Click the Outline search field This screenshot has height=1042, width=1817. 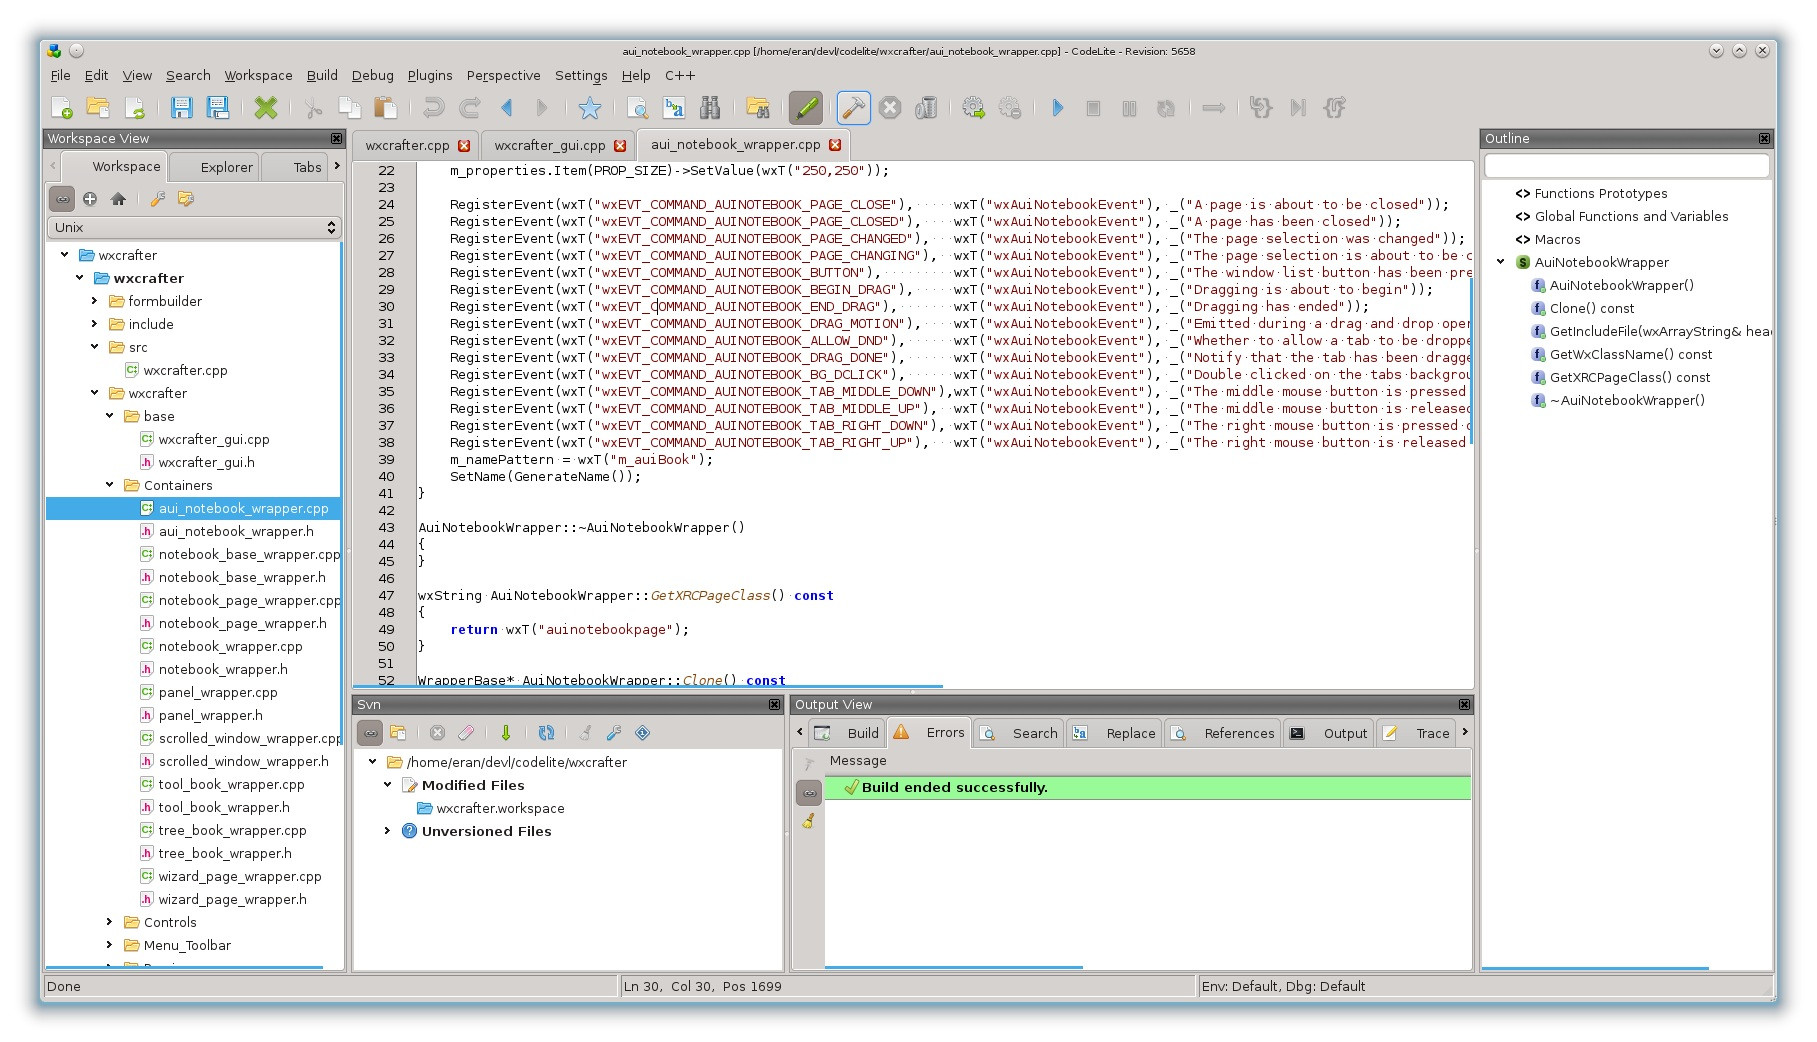point(1627,166)
